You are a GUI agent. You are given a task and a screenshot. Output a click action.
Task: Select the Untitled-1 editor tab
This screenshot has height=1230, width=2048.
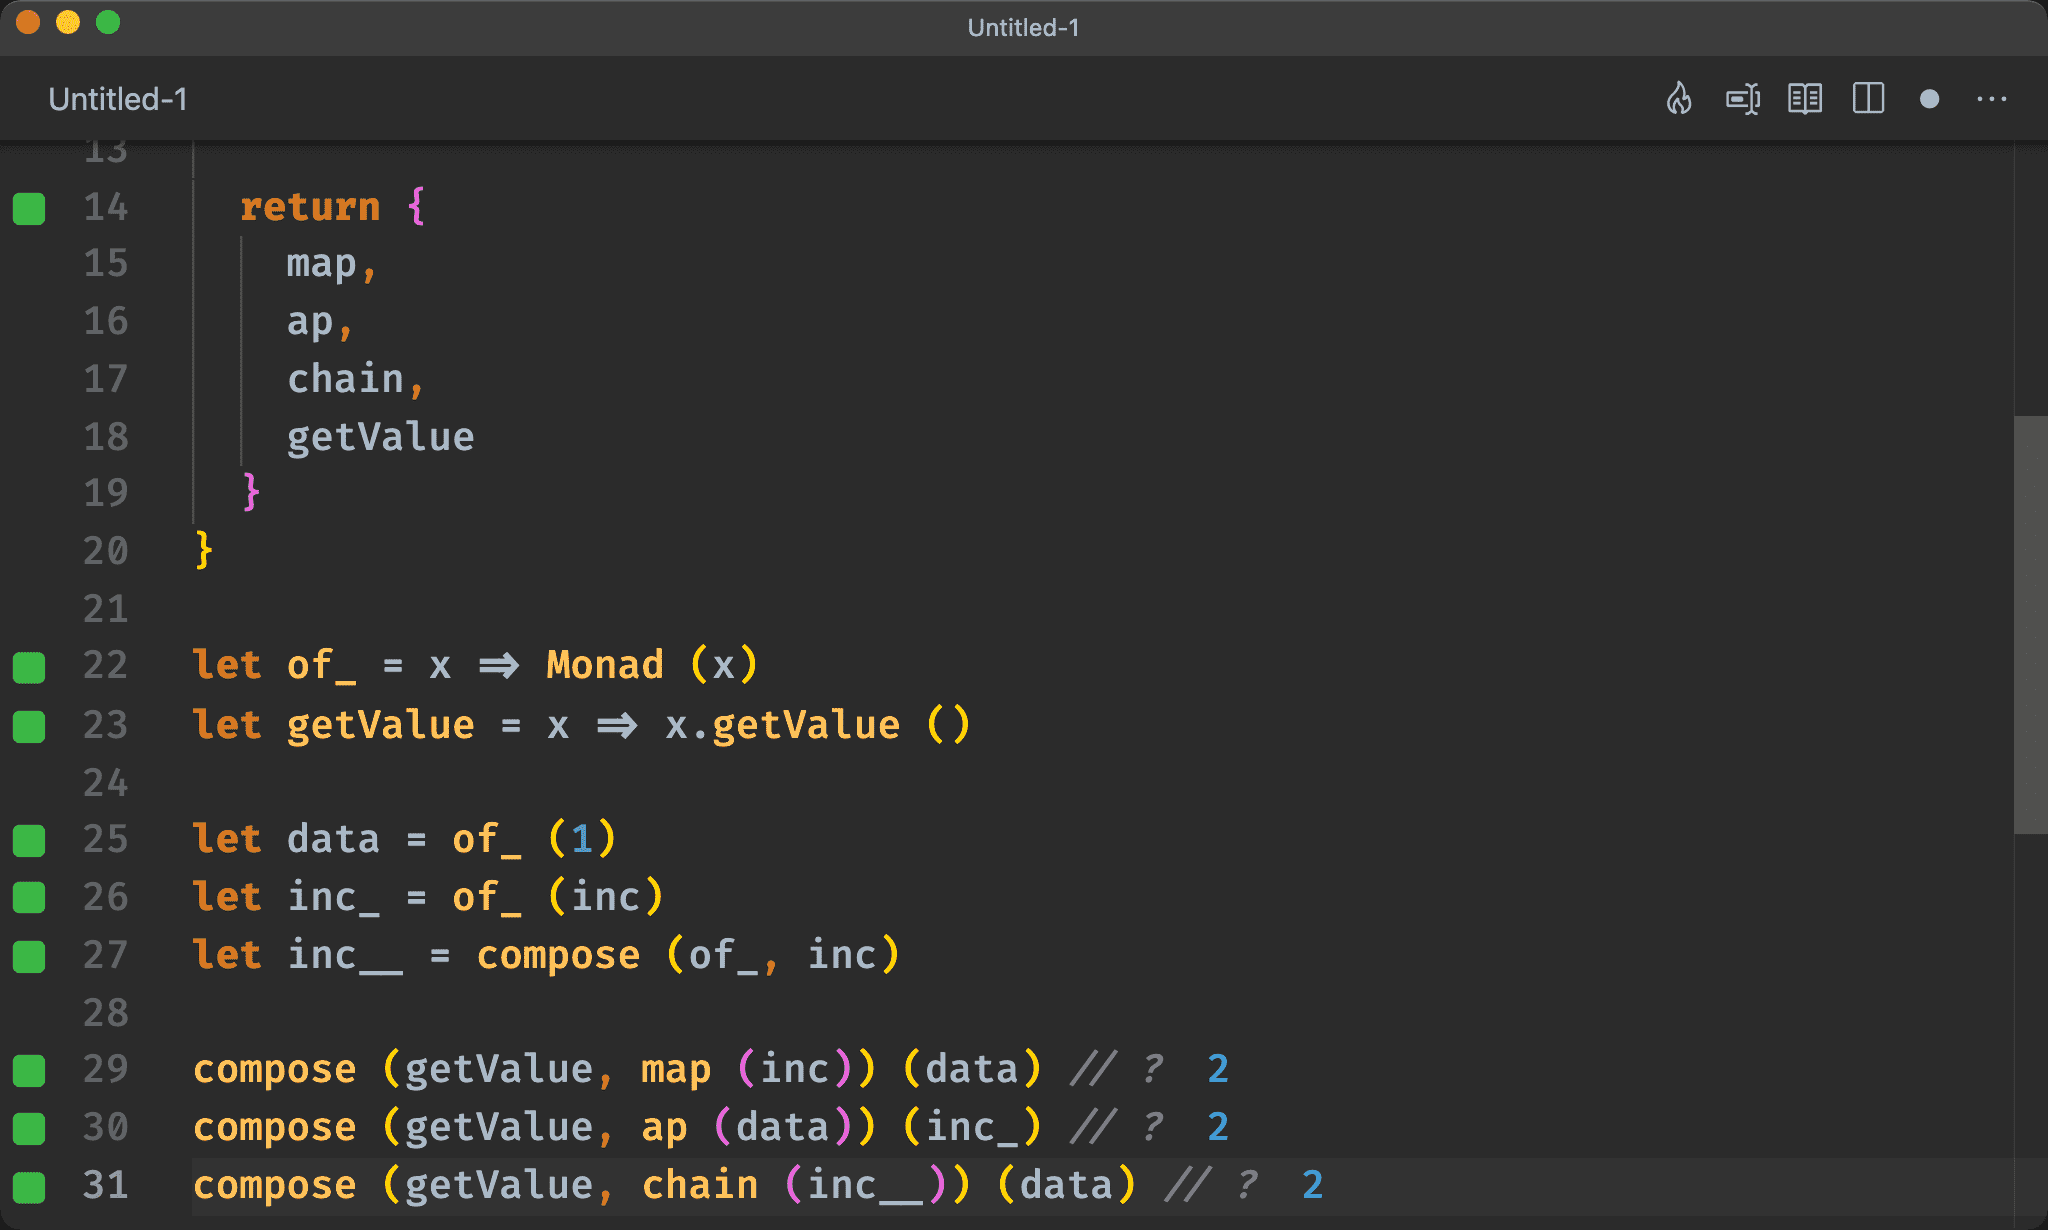[x=118, y=99]
